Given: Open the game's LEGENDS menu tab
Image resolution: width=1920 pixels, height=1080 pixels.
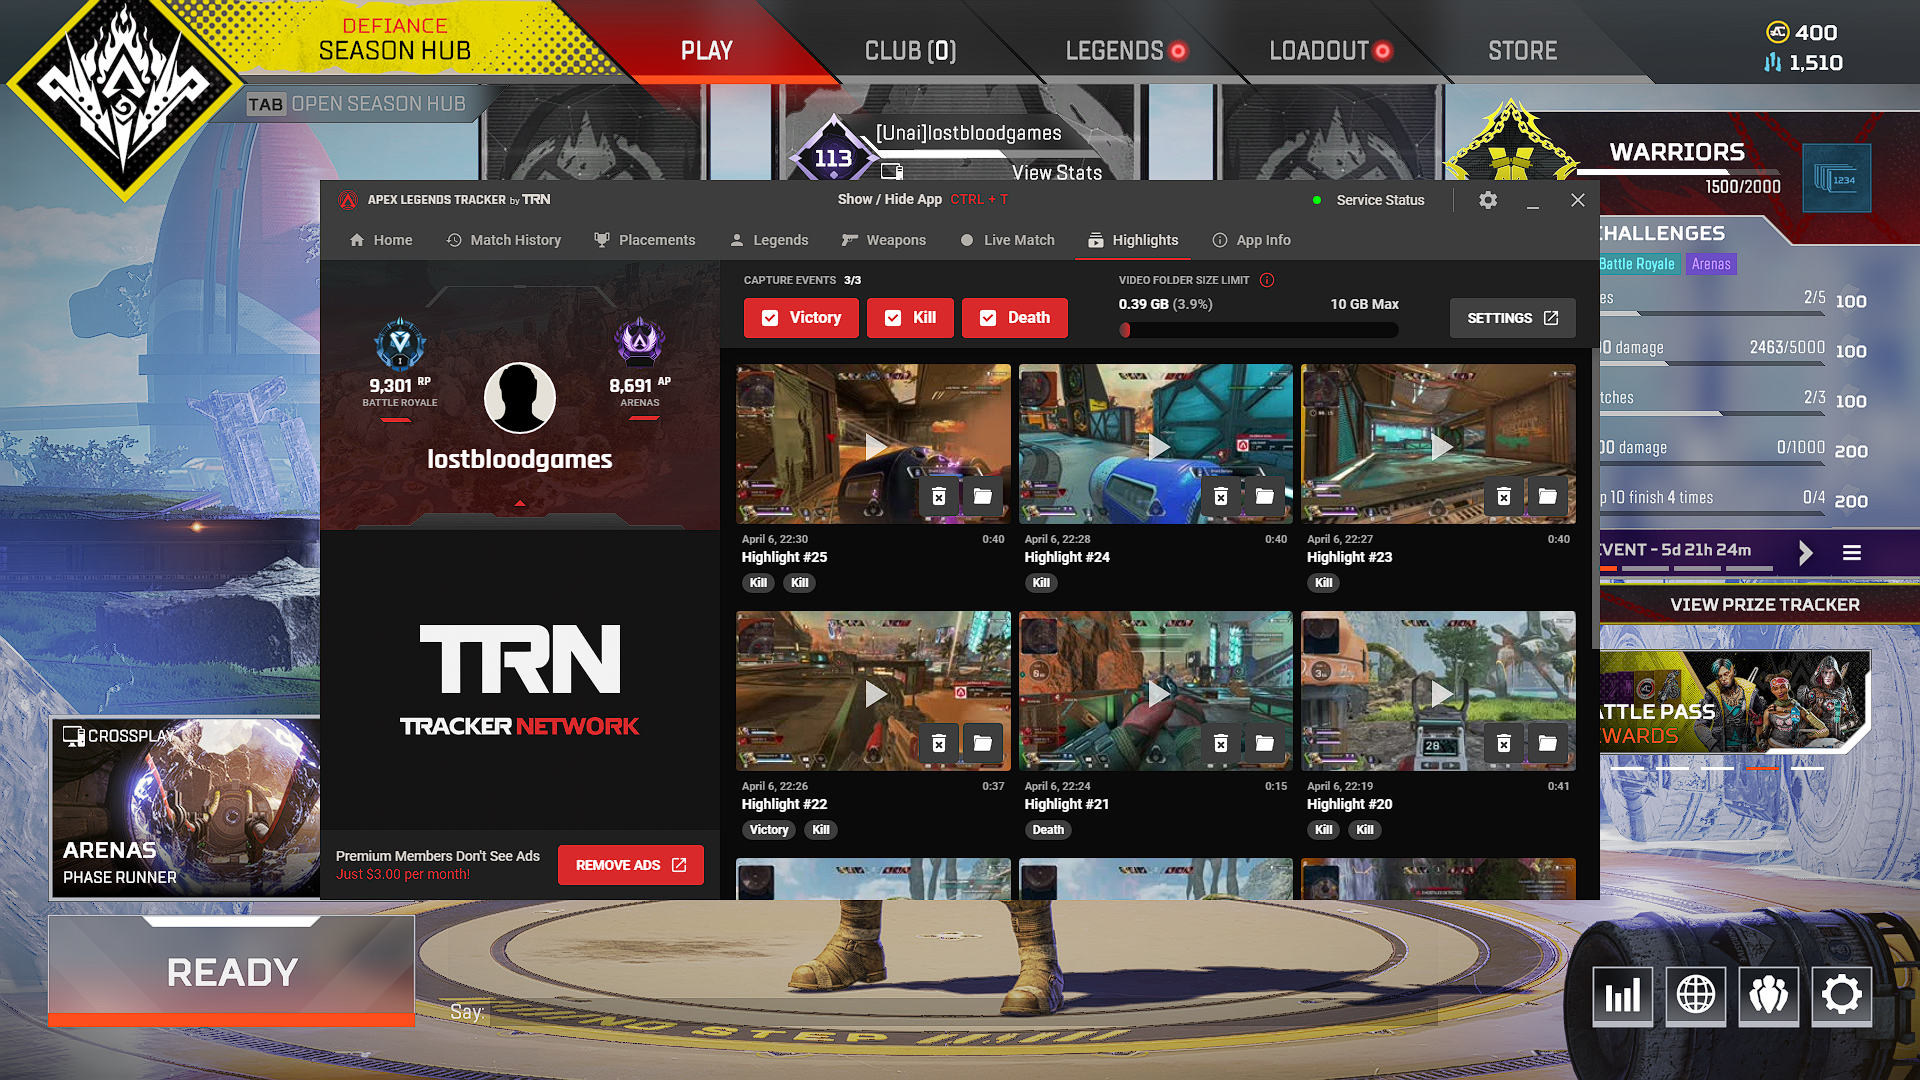Looking at the screenshot, I should point(1126,51).
